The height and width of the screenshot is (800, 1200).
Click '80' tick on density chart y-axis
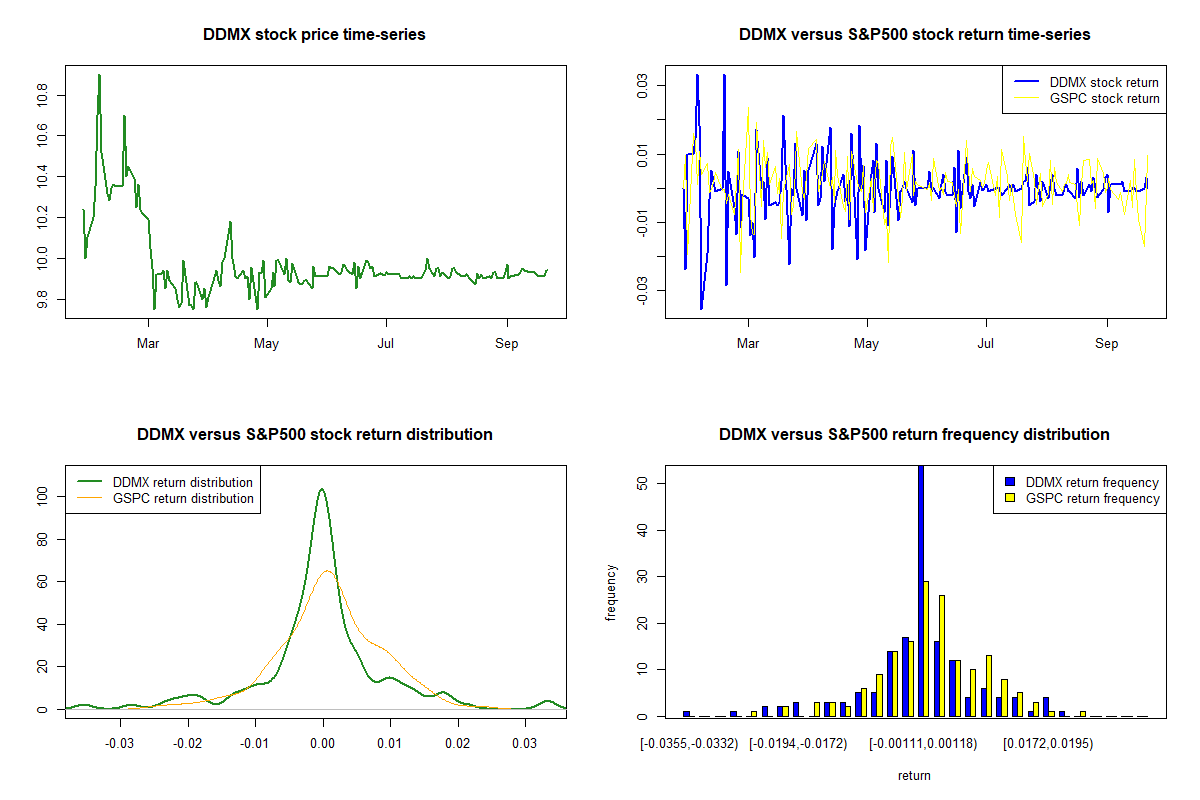click(x=42, y=539)
